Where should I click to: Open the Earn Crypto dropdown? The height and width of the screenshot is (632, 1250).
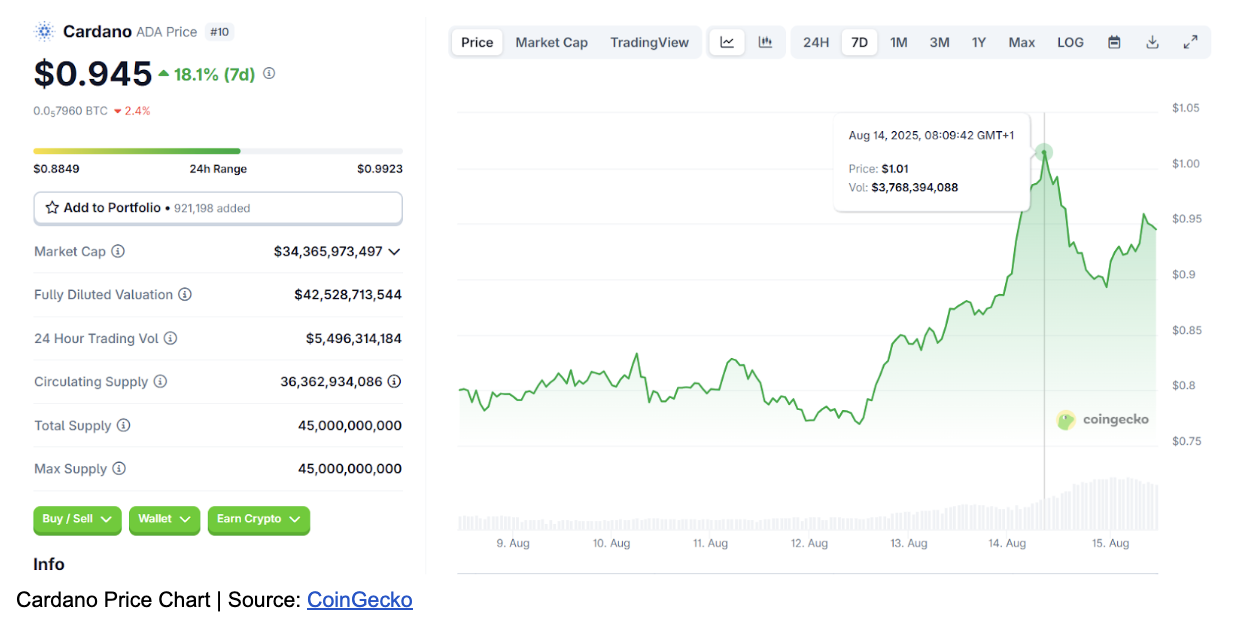259,520
